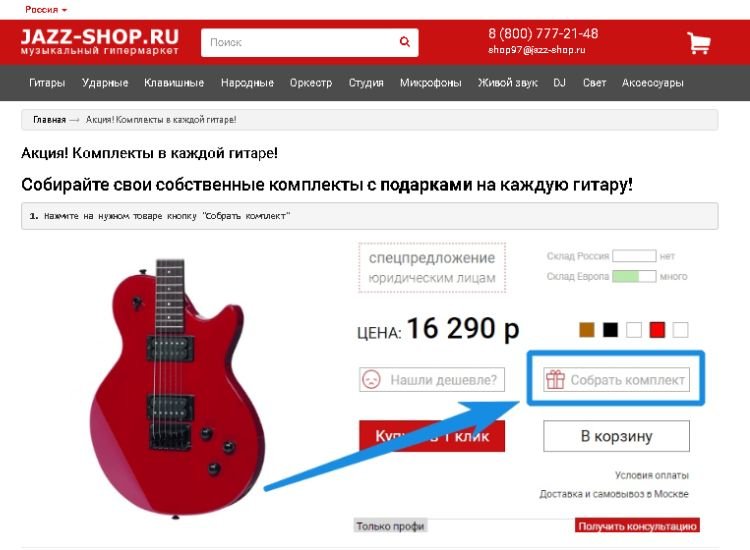Screen dimensions: 750x550
Task: Click the JAZZ-SHOP.RU logo
Action: (99, 42)
